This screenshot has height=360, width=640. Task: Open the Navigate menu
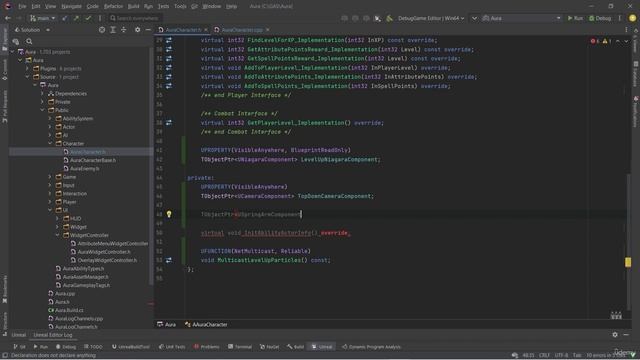click(x=71, y=6)
